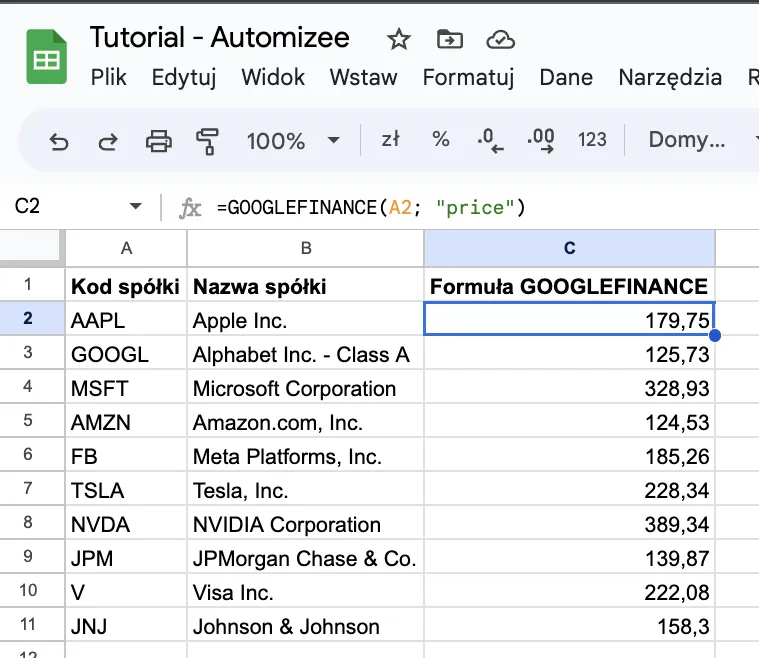The height and width of the screenshot is (658, 759).
Task: Expand the name box dropdown arrow
Action: pos(136,206)
